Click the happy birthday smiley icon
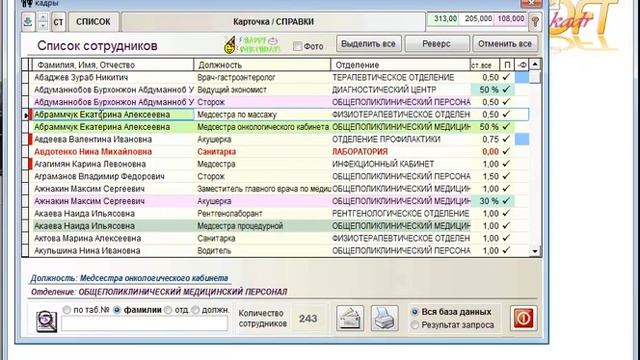The image size is (640, 360). click(x=230, y=45)
